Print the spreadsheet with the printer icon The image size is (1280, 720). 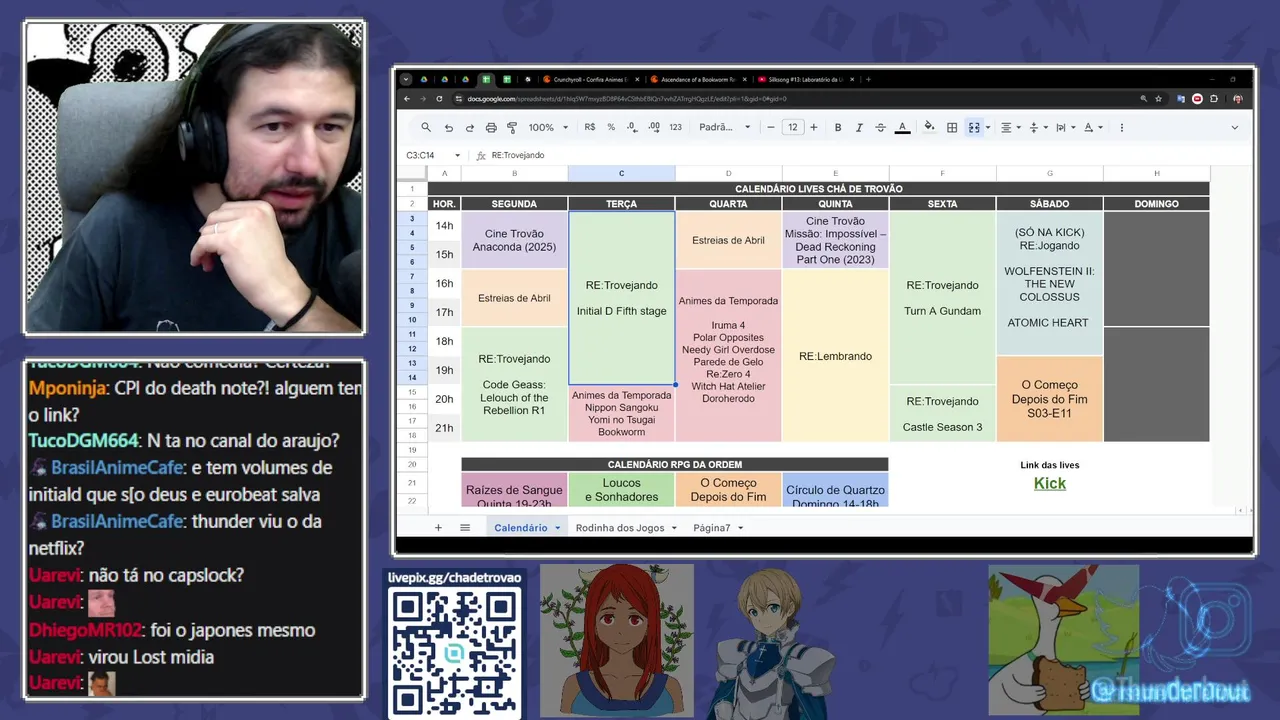(x=491, y=127)
